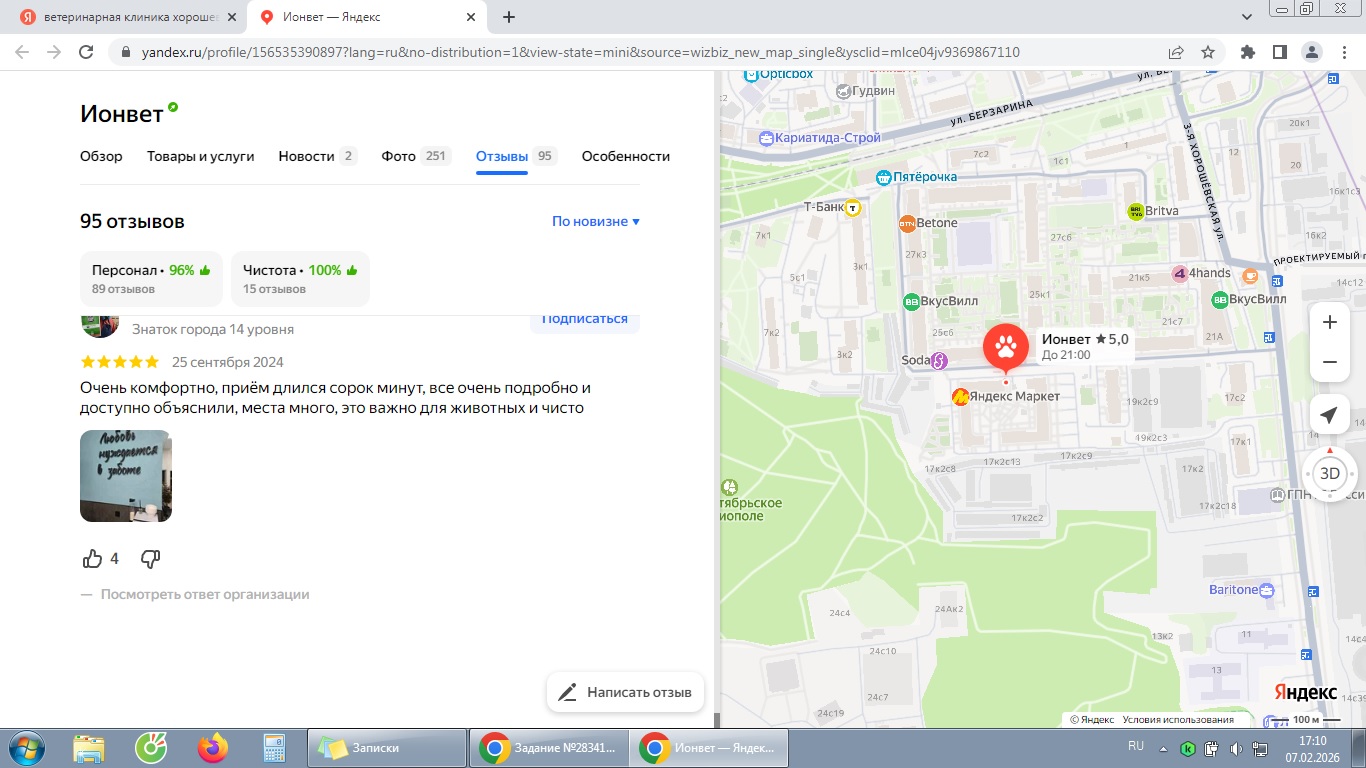Open the browser extensions puzzle menu

coord(1247,52)
